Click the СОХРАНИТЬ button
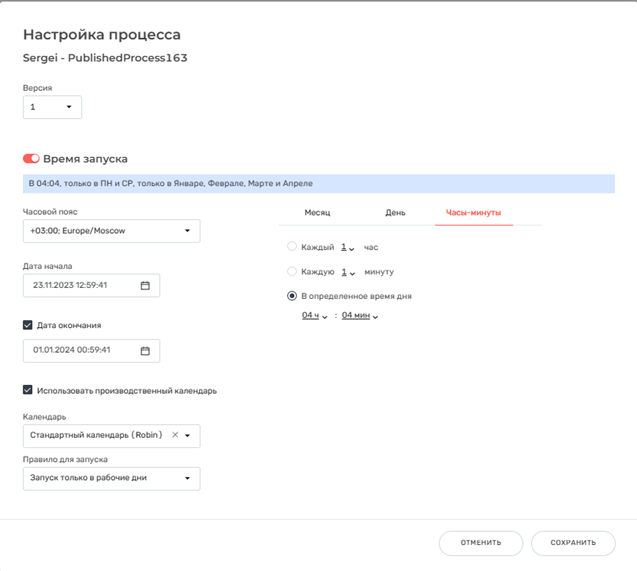 pyautogui.click(x=573, y=543)
